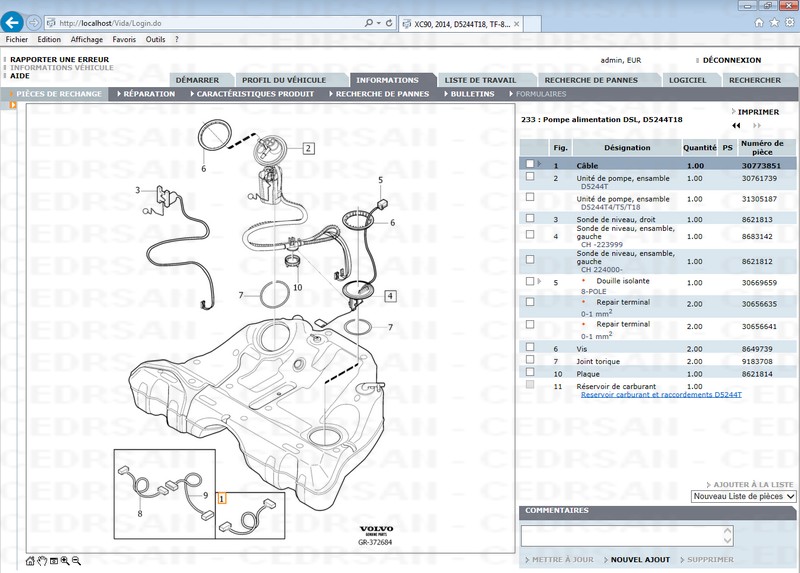Image resolution: width=800 pixels, height=573 pixels.
Task: Select the pan hand tool
Action: 41,561
